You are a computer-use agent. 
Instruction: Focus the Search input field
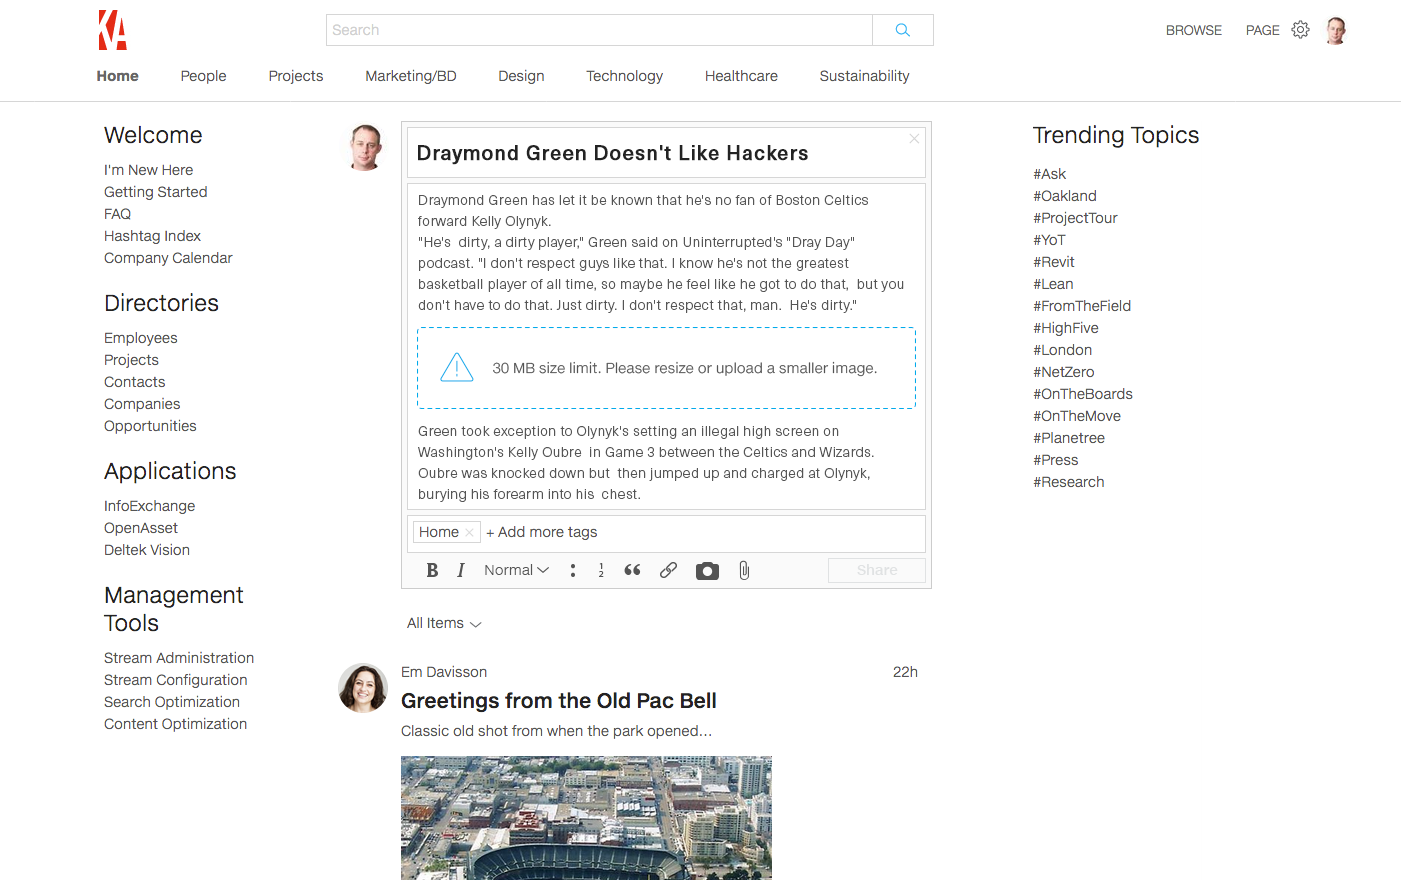point(598,30)
